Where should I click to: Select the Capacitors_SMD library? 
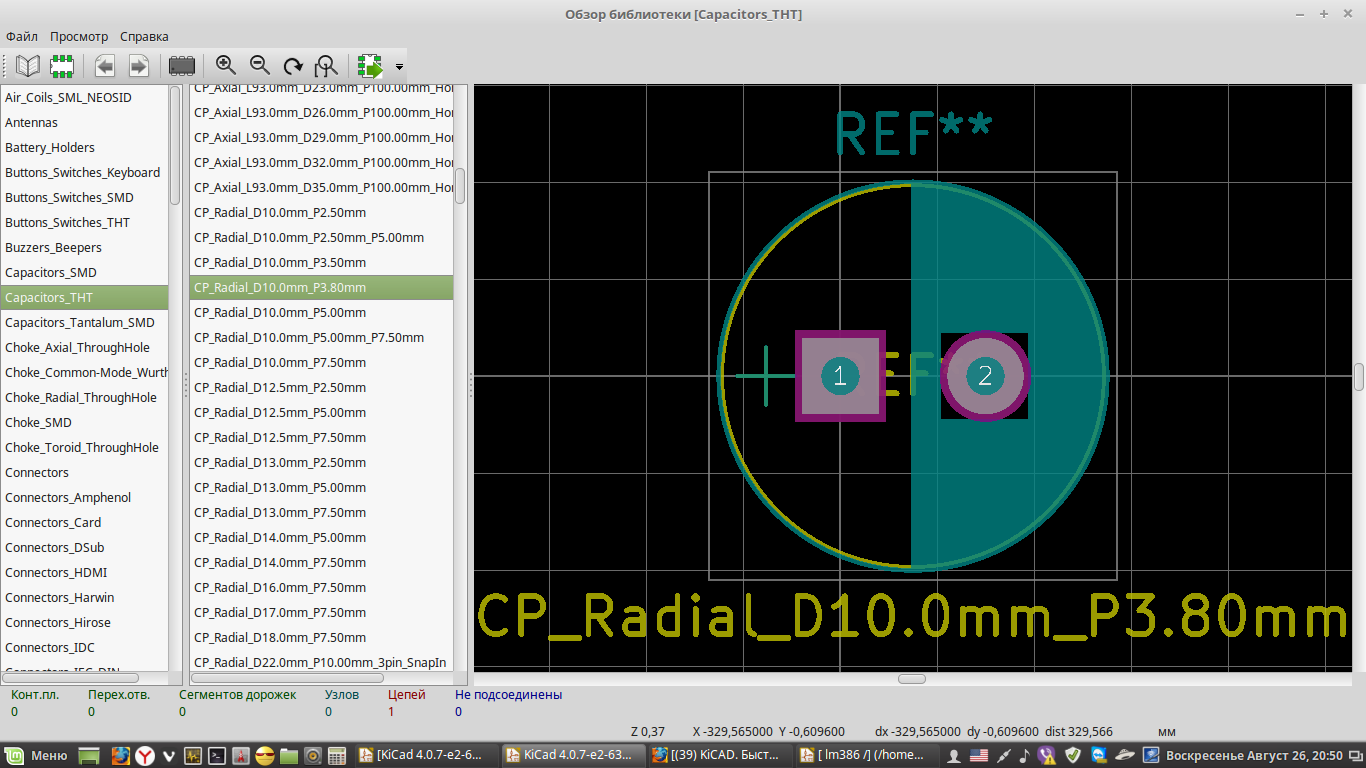(84, 272)
